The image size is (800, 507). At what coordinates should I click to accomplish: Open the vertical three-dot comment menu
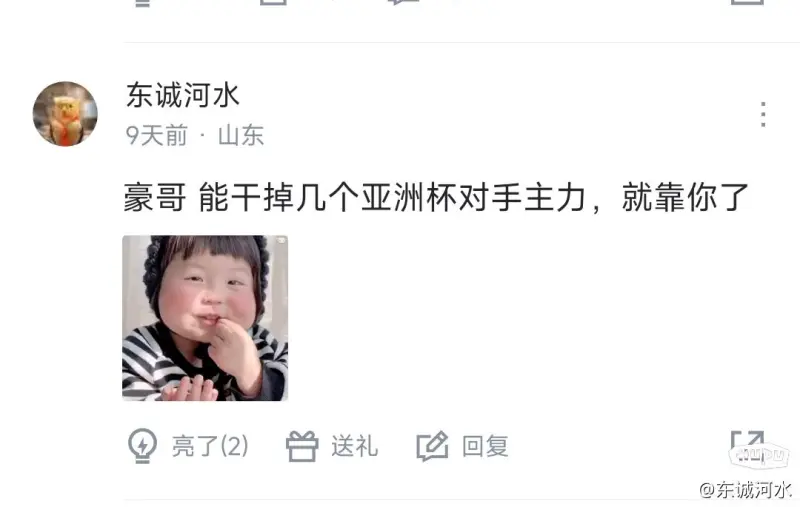tap(763, 114)
